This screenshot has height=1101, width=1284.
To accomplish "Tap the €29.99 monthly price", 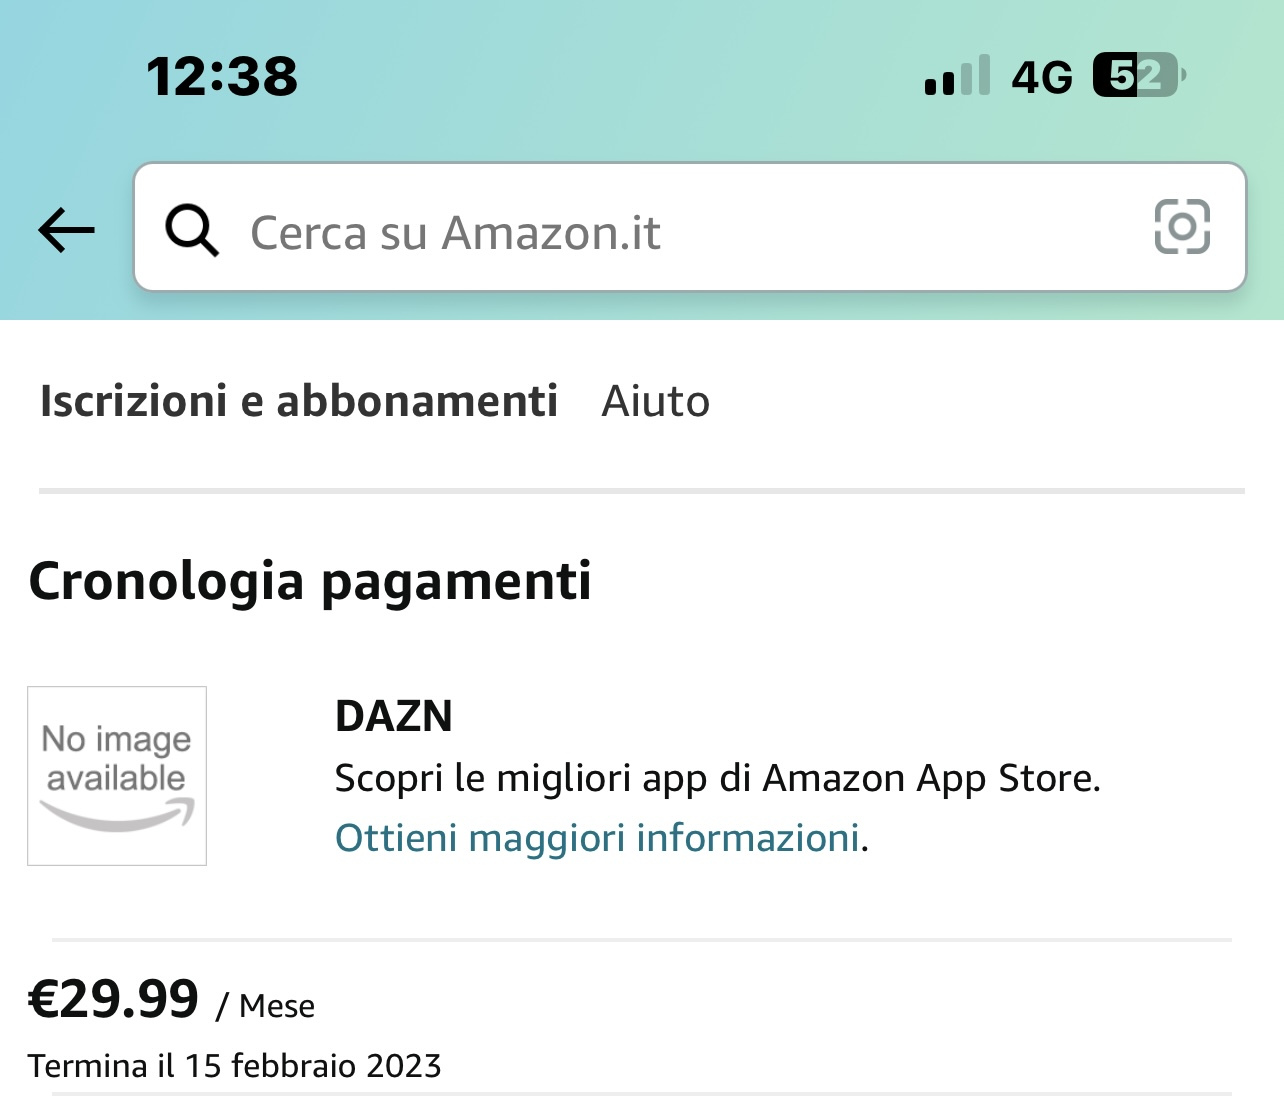I will 114,999.
